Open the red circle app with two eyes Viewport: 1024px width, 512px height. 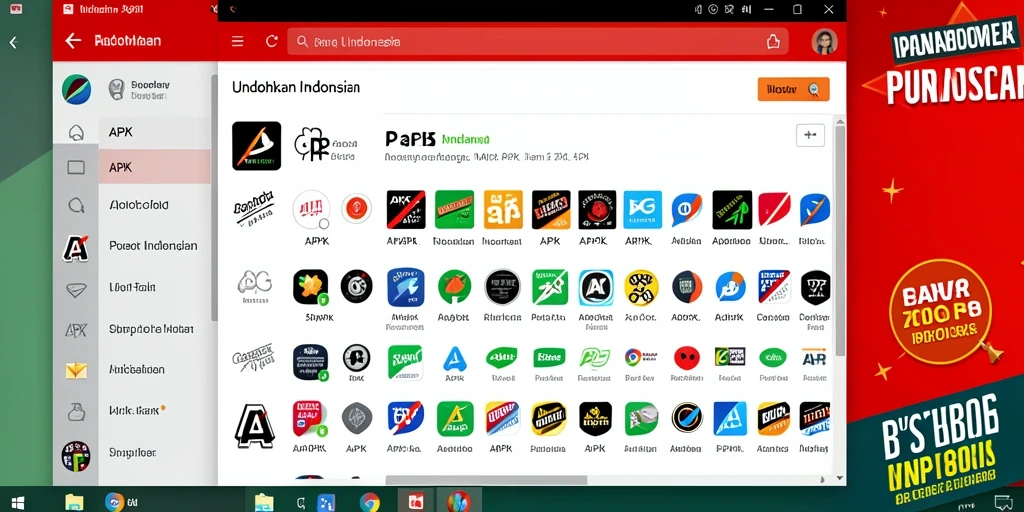(686, 357)
